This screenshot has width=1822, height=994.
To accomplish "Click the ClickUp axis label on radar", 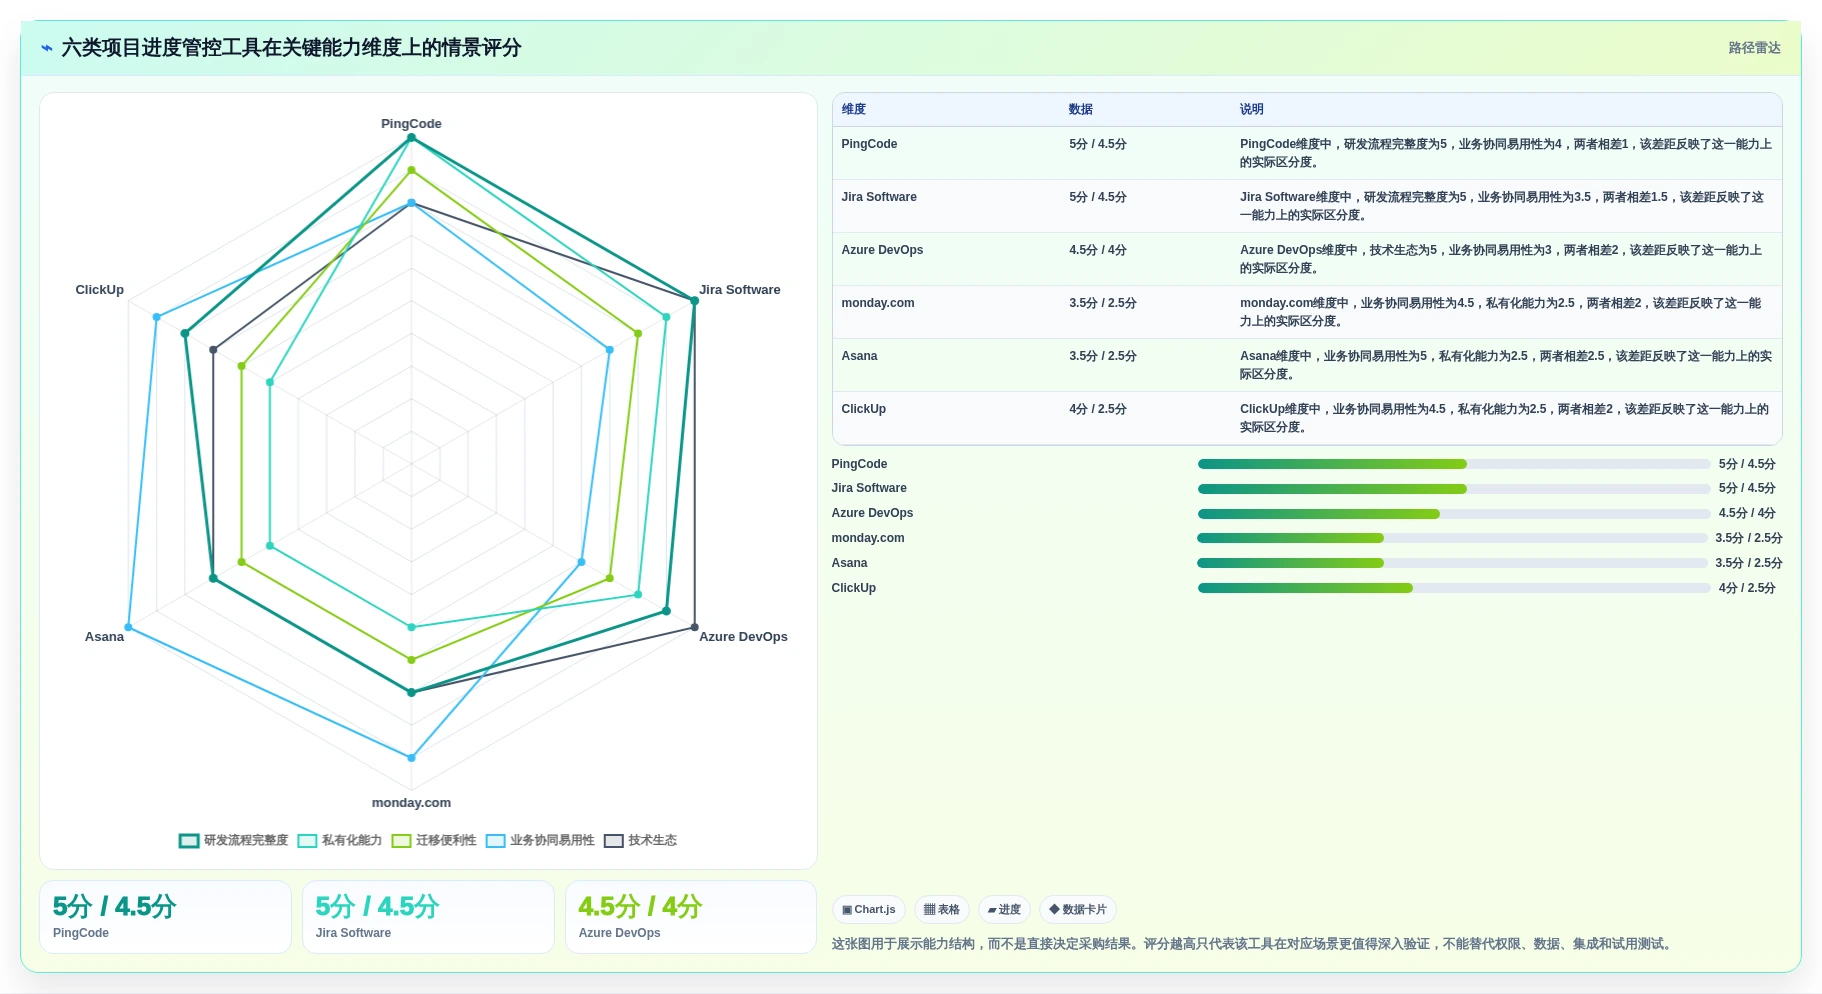I will (x=100, y=290).
